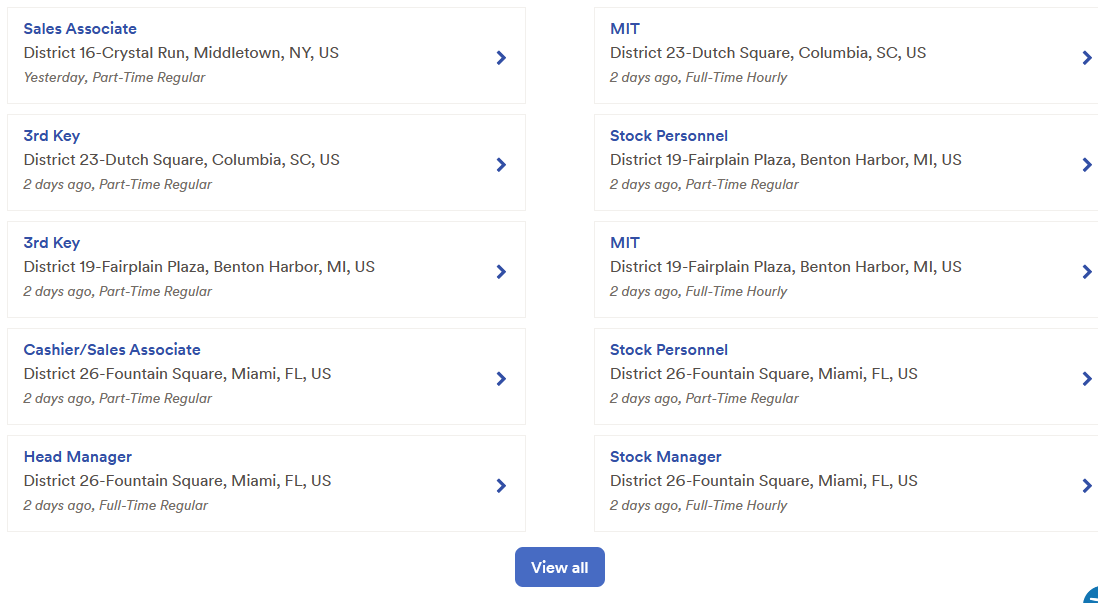Click the chevron arrow on Sales Associate card
The height and width of the screenshot is (603, 1098).
(x=501, y=58)
